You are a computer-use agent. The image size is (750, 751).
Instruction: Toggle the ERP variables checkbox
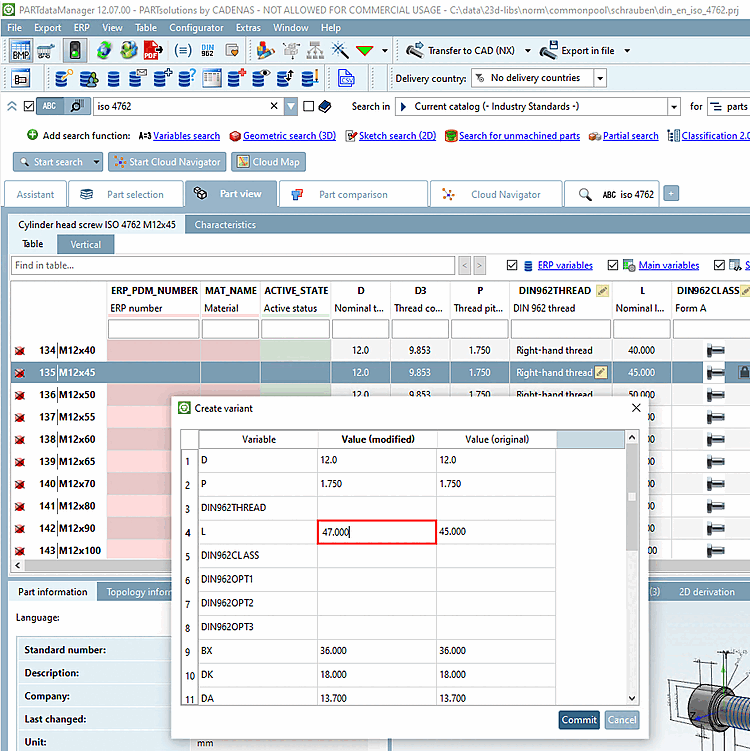pyautogui.click(x=513, y=265)
